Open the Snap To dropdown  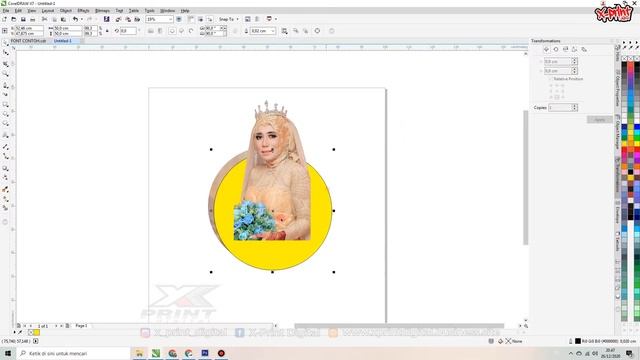[x=228, y=19]
